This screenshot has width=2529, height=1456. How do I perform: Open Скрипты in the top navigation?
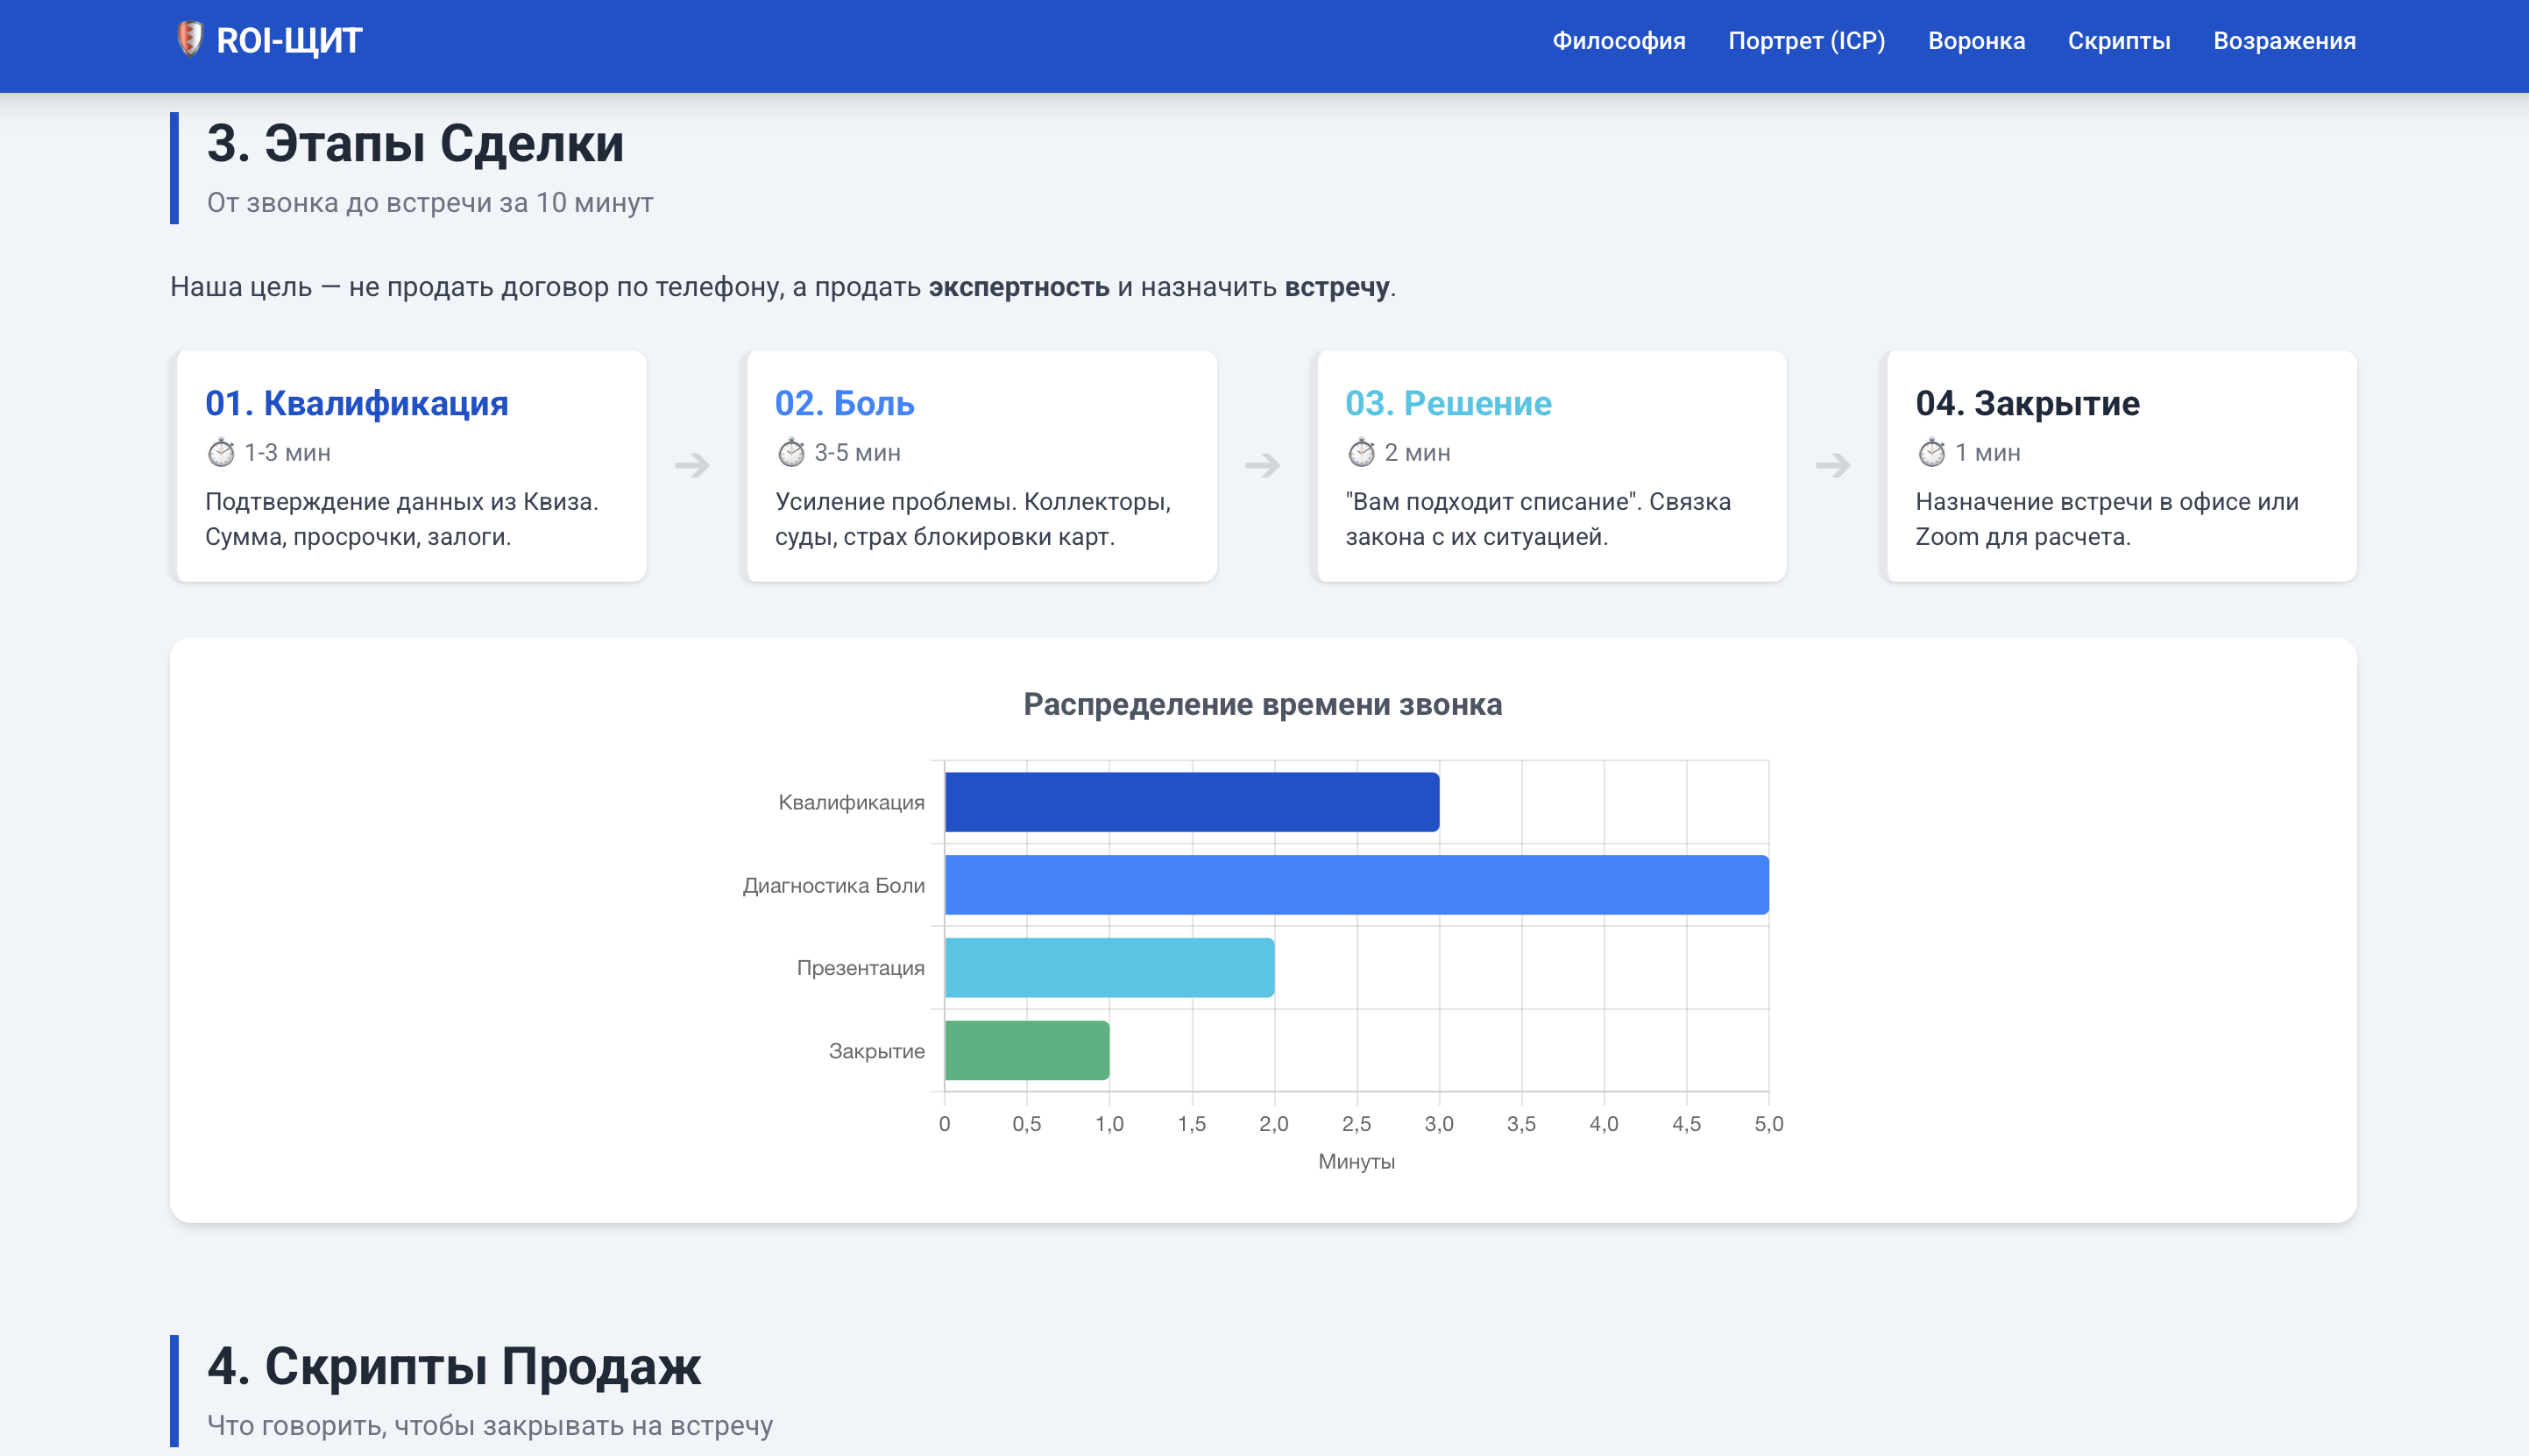(x=2118, y=41)
